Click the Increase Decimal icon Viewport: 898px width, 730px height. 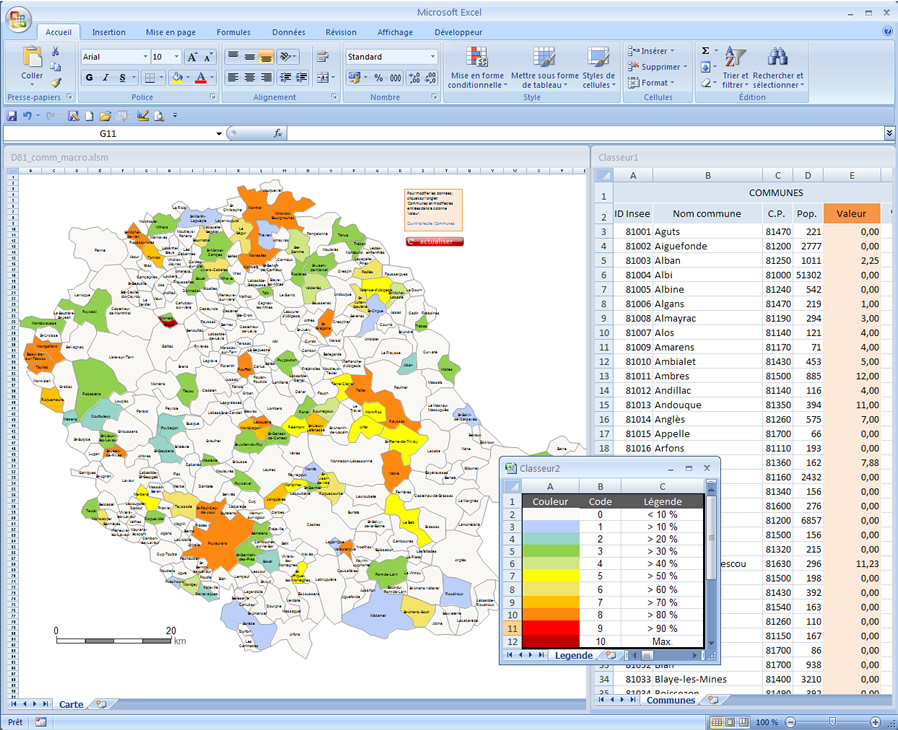coord(415,78)
